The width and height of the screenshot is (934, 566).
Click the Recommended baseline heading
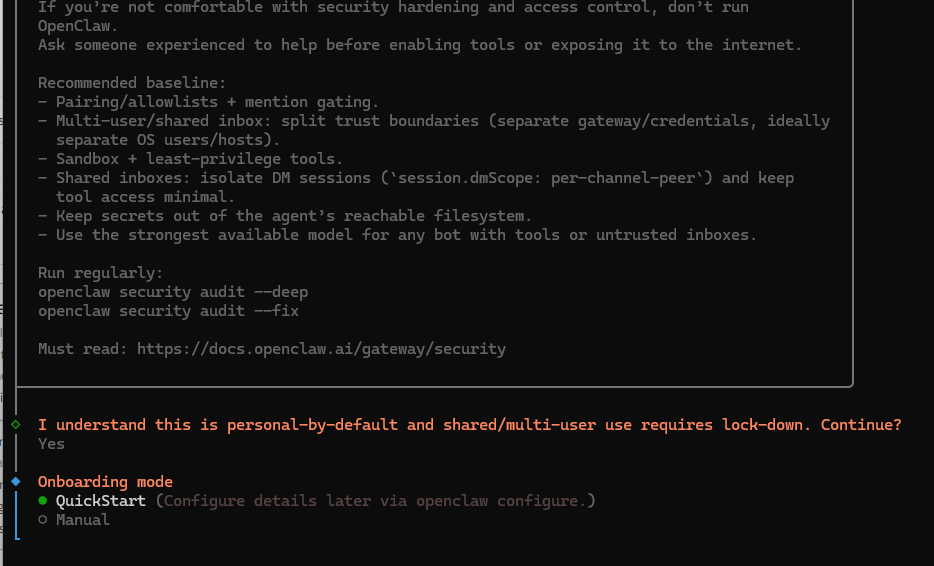pos(132,83)
